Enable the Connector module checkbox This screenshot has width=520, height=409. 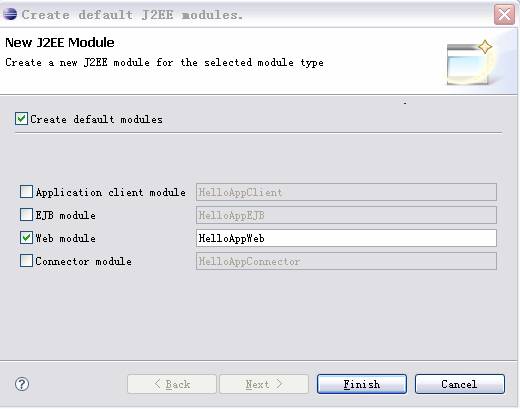pos(26,261)
